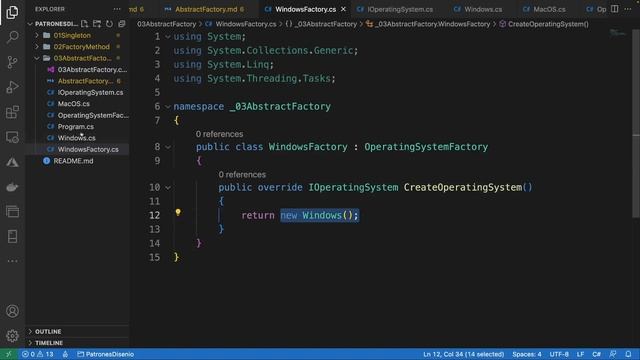
Task: Collapse all folders in Explorer
Action: 122,24
